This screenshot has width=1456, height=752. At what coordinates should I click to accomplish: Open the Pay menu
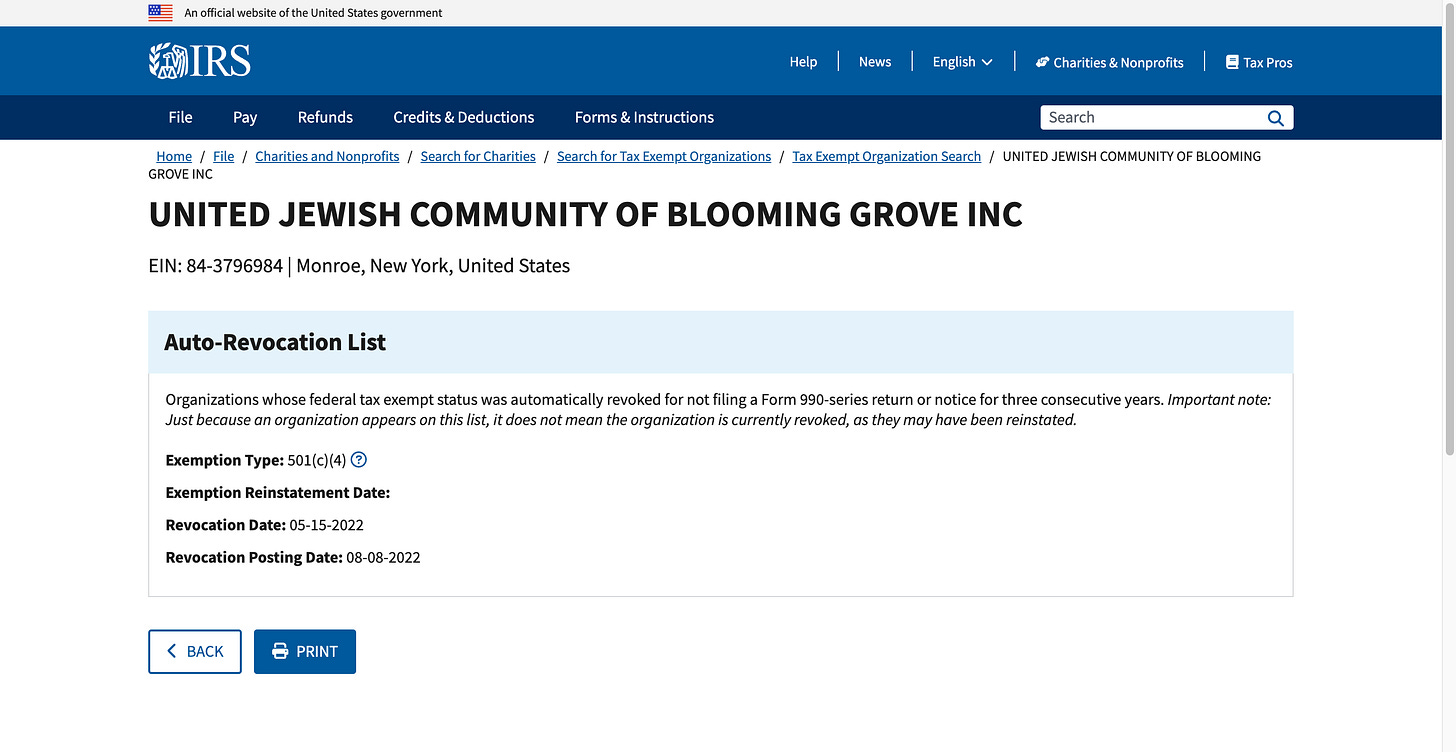245,117
